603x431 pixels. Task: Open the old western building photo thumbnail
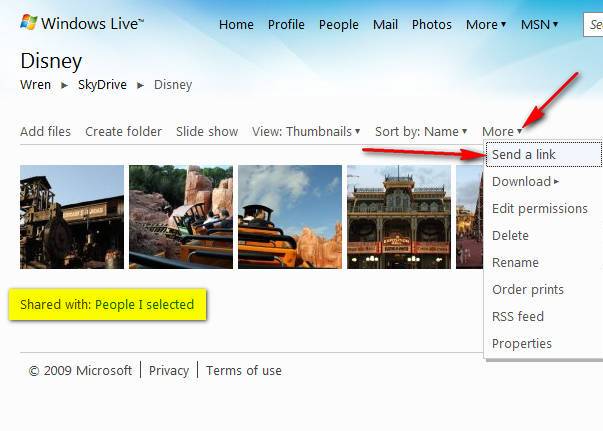(72, 217)
